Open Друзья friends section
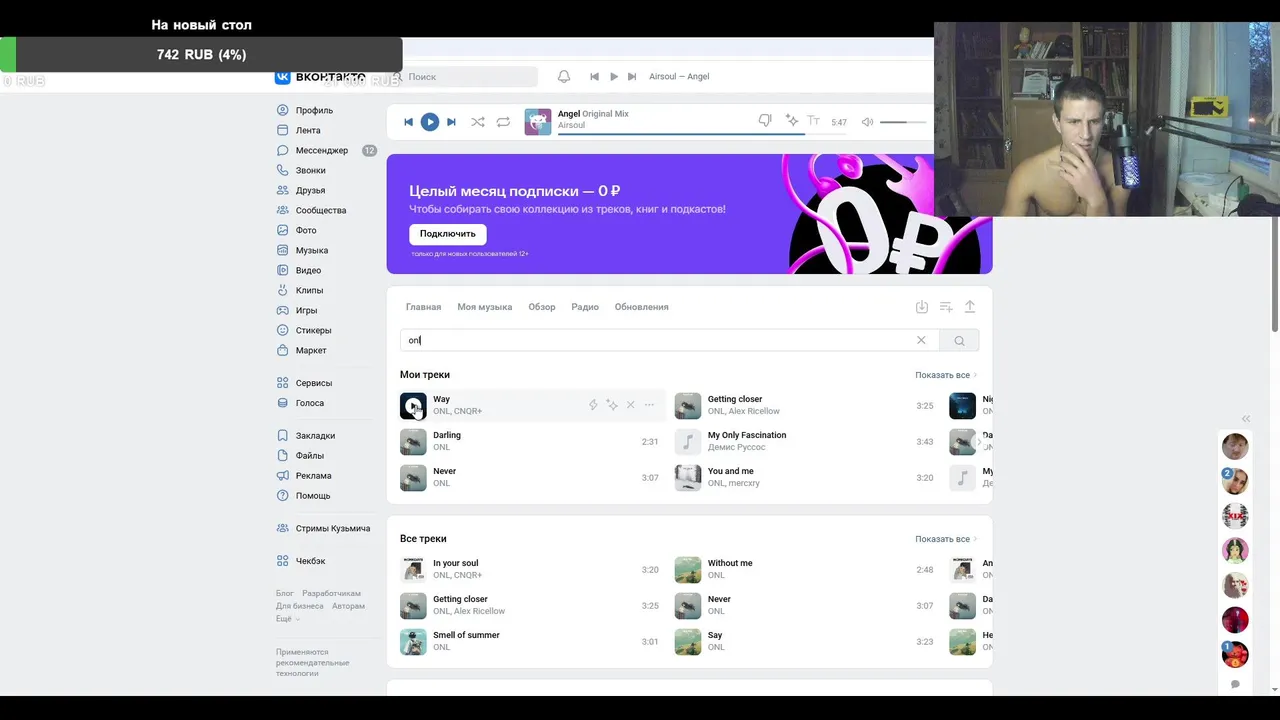This screenshot has width=1280, height=720. click(310, 190)
